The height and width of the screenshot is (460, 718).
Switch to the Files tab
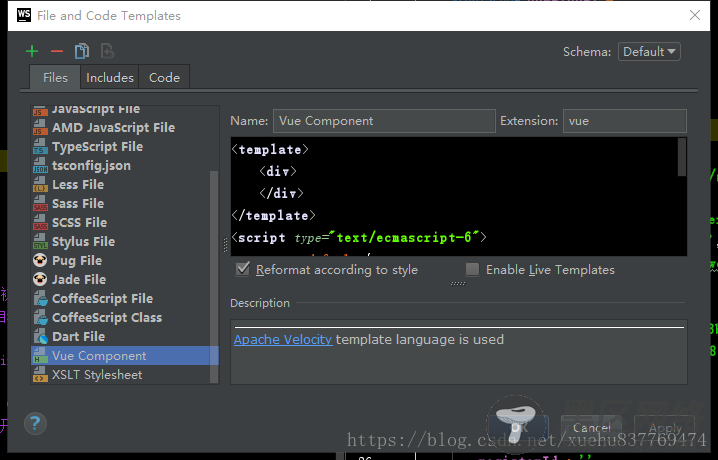tap(55, 77)
